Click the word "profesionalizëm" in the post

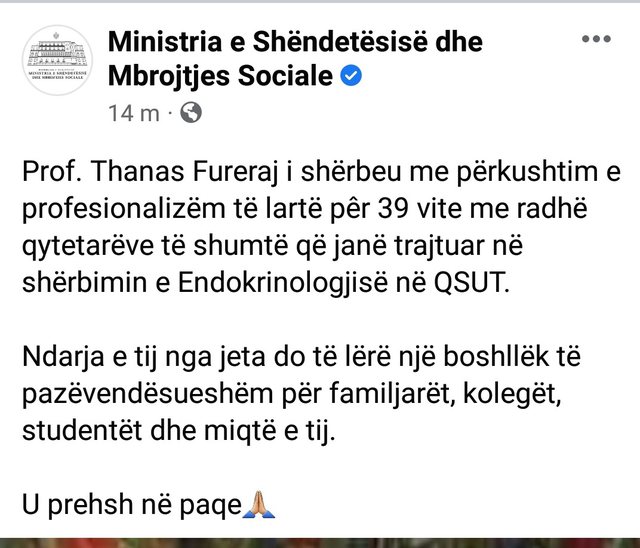coord(124,209)
